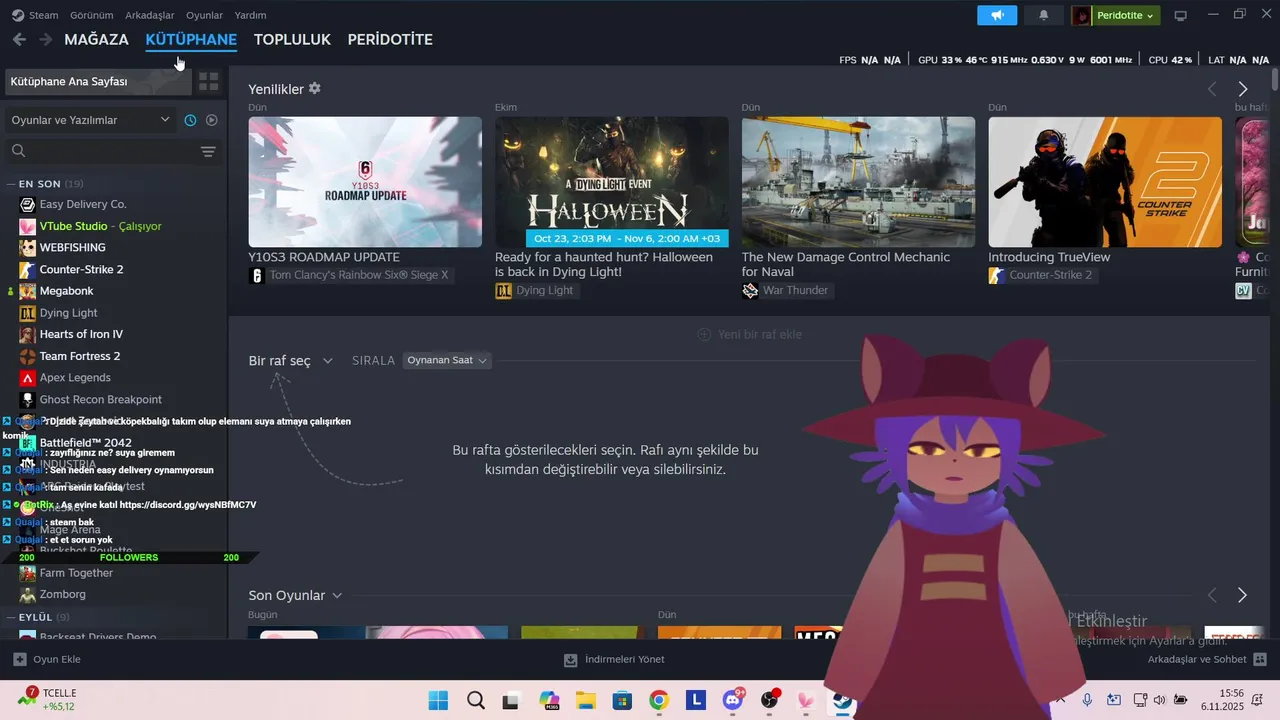Go back with the left navigation arrow

point(19,39)
